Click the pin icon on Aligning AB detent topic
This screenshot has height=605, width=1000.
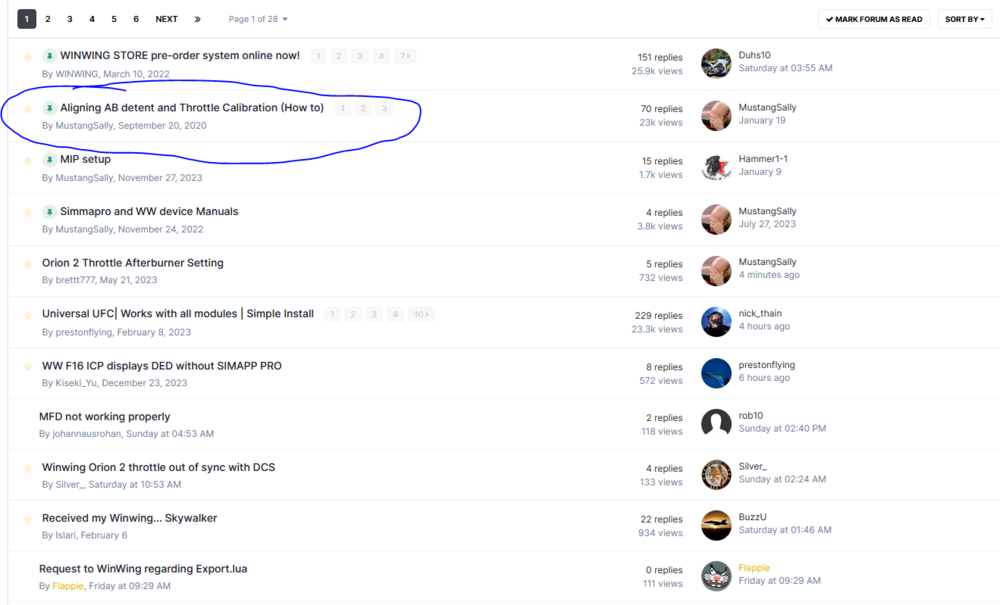click(x=49, y=108)
